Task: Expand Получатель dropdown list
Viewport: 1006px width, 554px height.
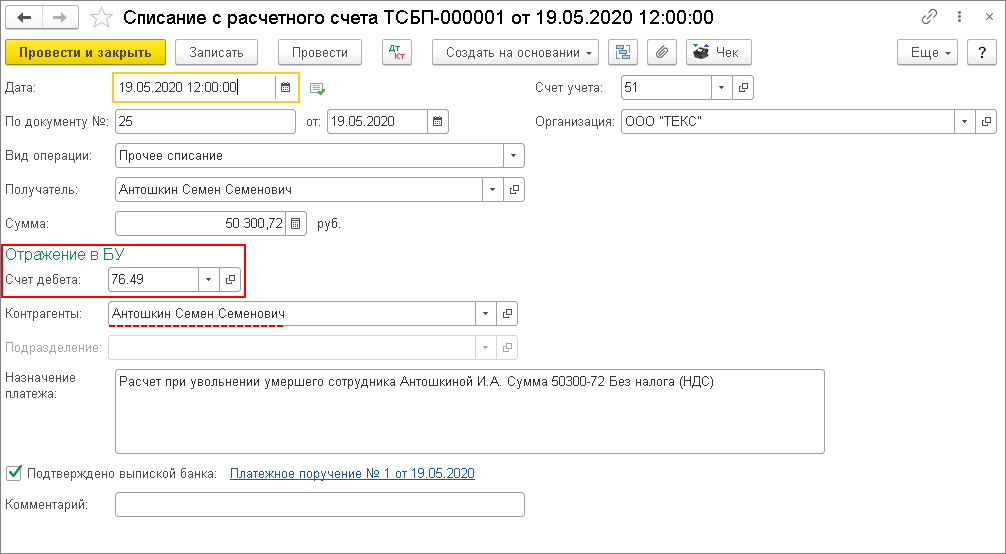Action: [x=493, y=190]
